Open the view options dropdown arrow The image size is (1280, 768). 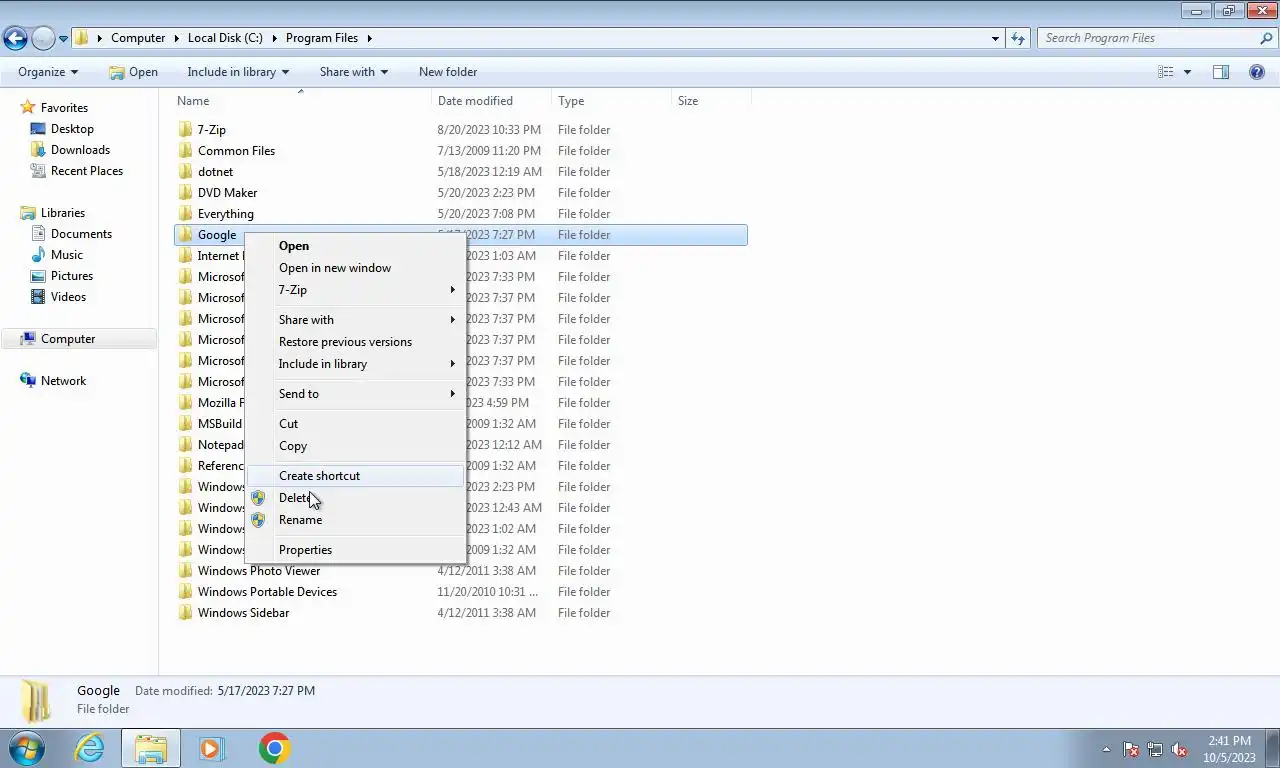click(x=1188, y=72)
